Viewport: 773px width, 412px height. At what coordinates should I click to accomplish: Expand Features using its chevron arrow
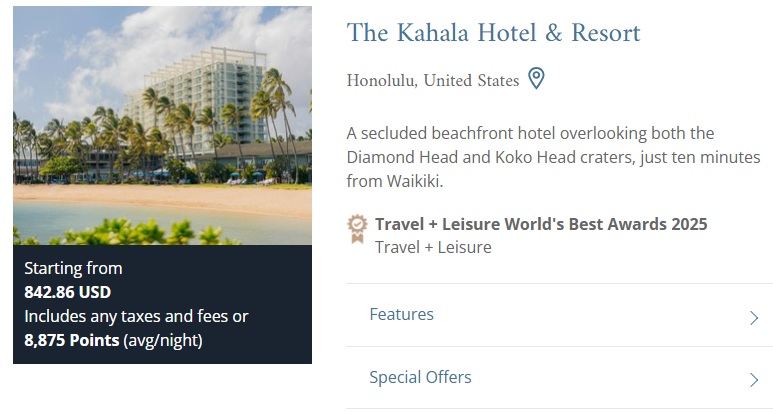tap(754, 318)
